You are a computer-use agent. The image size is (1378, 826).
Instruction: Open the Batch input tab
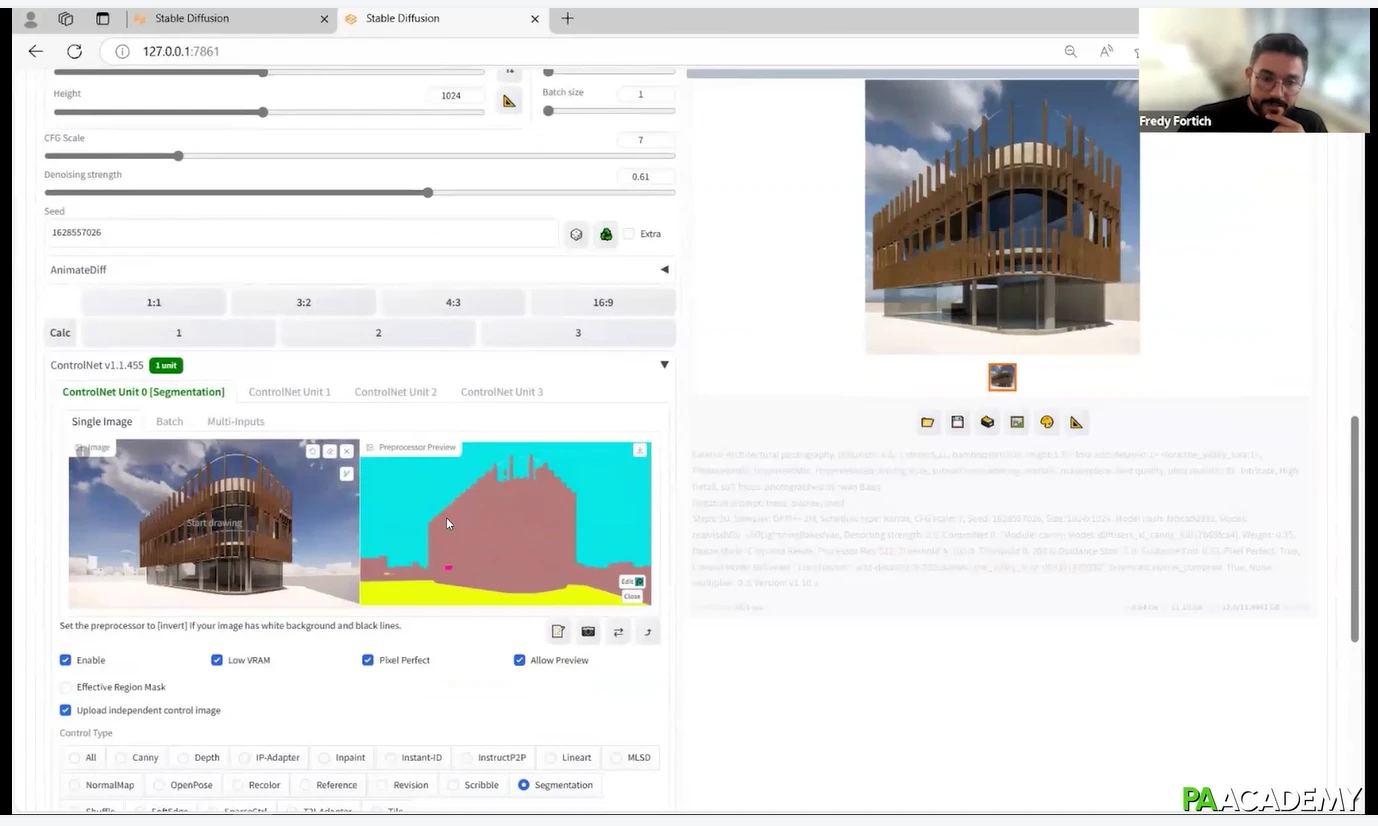[x=169, y=422]
